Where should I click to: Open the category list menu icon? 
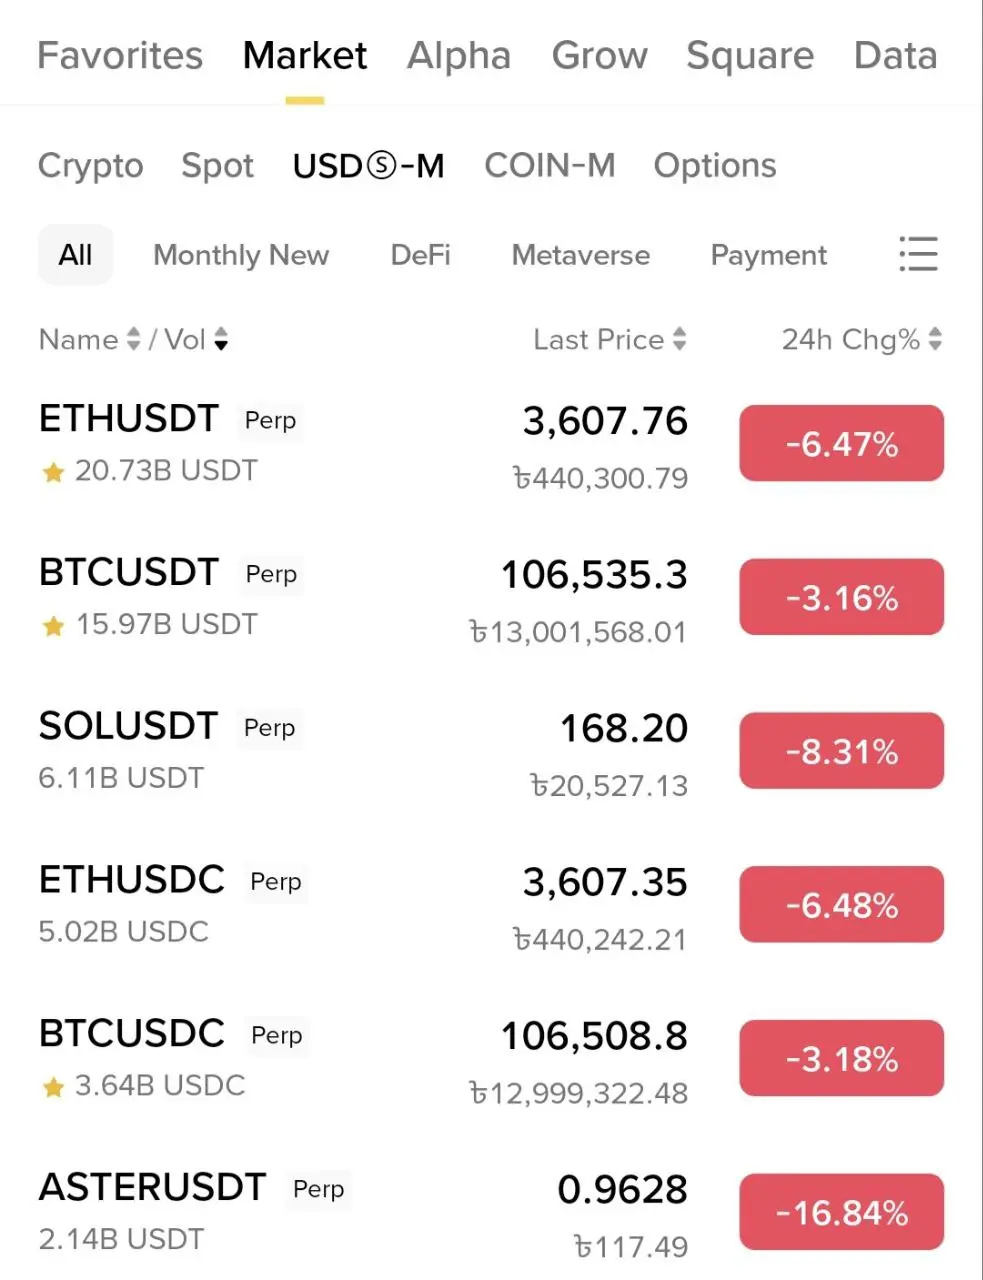click(x=918, y=254)
